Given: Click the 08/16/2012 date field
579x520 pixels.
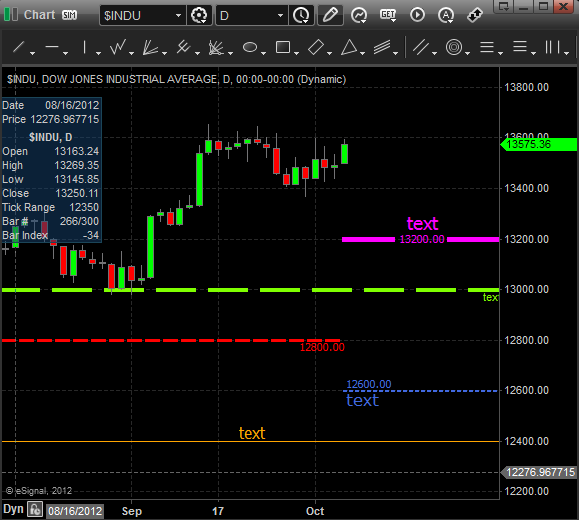Looking at the screenshot, I should coord(75,511).
